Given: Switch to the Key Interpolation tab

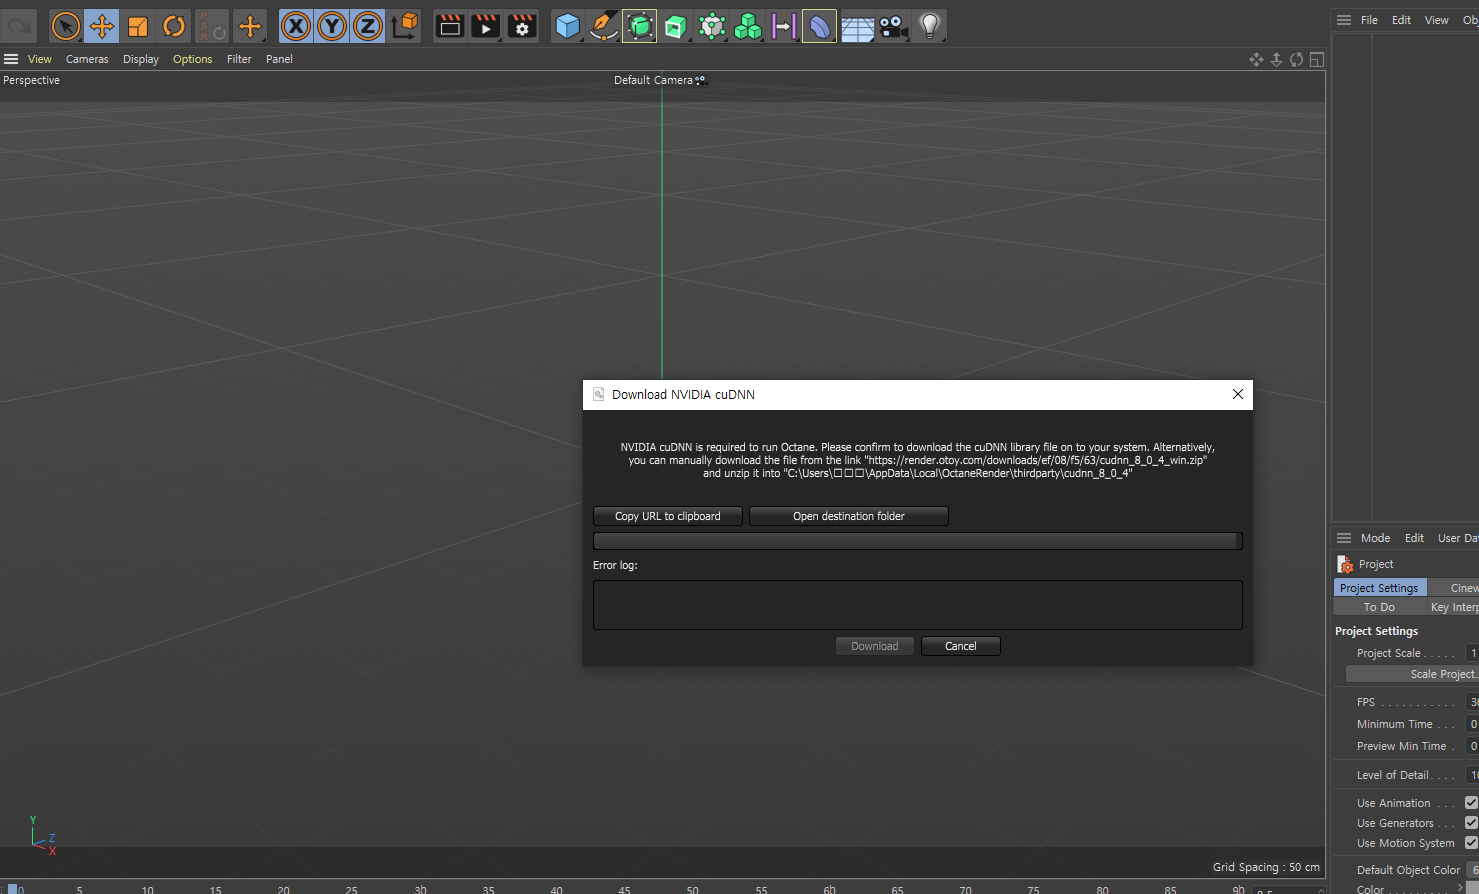Looking at the screenshot, I should point(1454,607).
